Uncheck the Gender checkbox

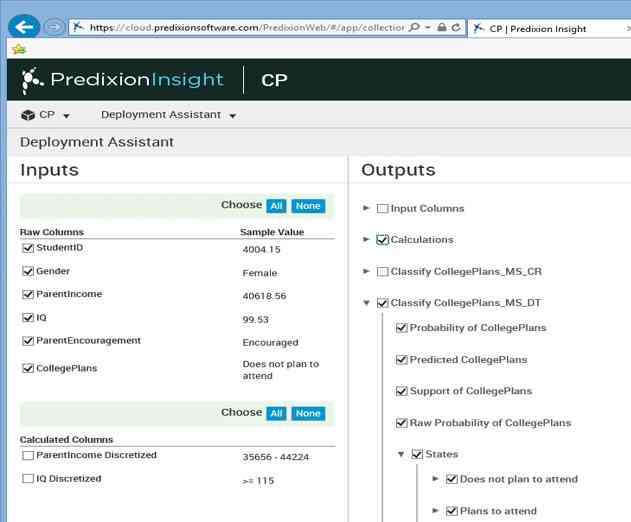tap(28, 271)
